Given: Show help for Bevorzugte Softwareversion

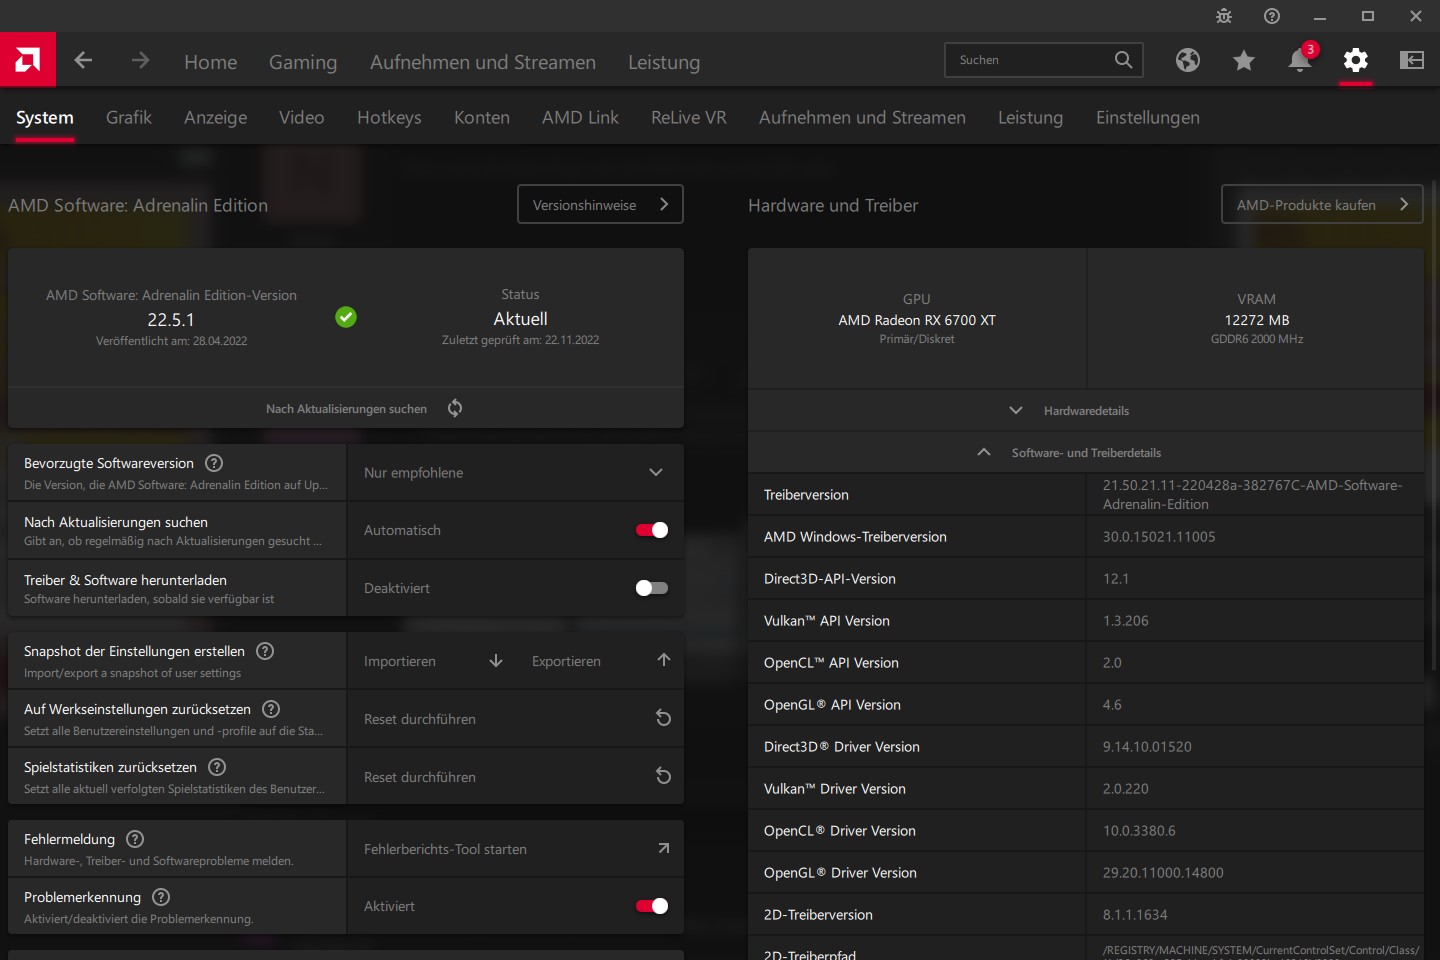Looking at the screenshot, I should (214, 463).
